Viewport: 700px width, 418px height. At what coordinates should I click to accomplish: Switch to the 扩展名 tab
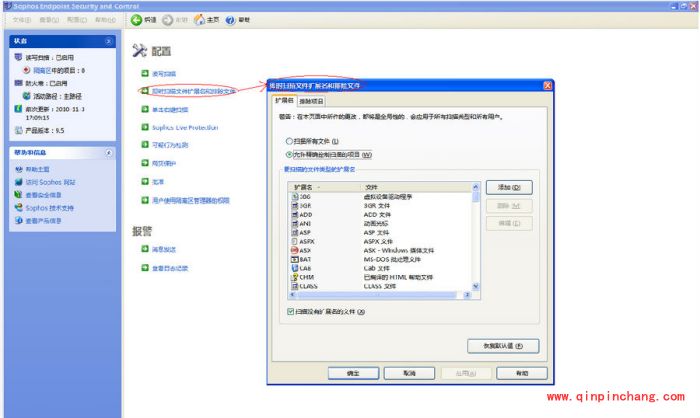tap(284, 100)
